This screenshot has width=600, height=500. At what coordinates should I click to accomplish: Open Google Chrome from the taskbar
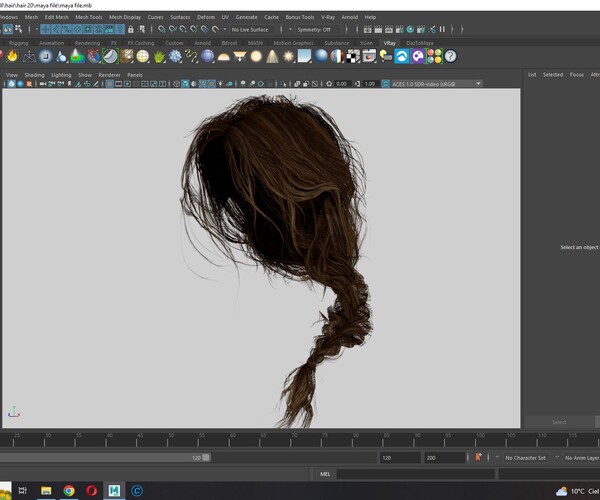69,490
